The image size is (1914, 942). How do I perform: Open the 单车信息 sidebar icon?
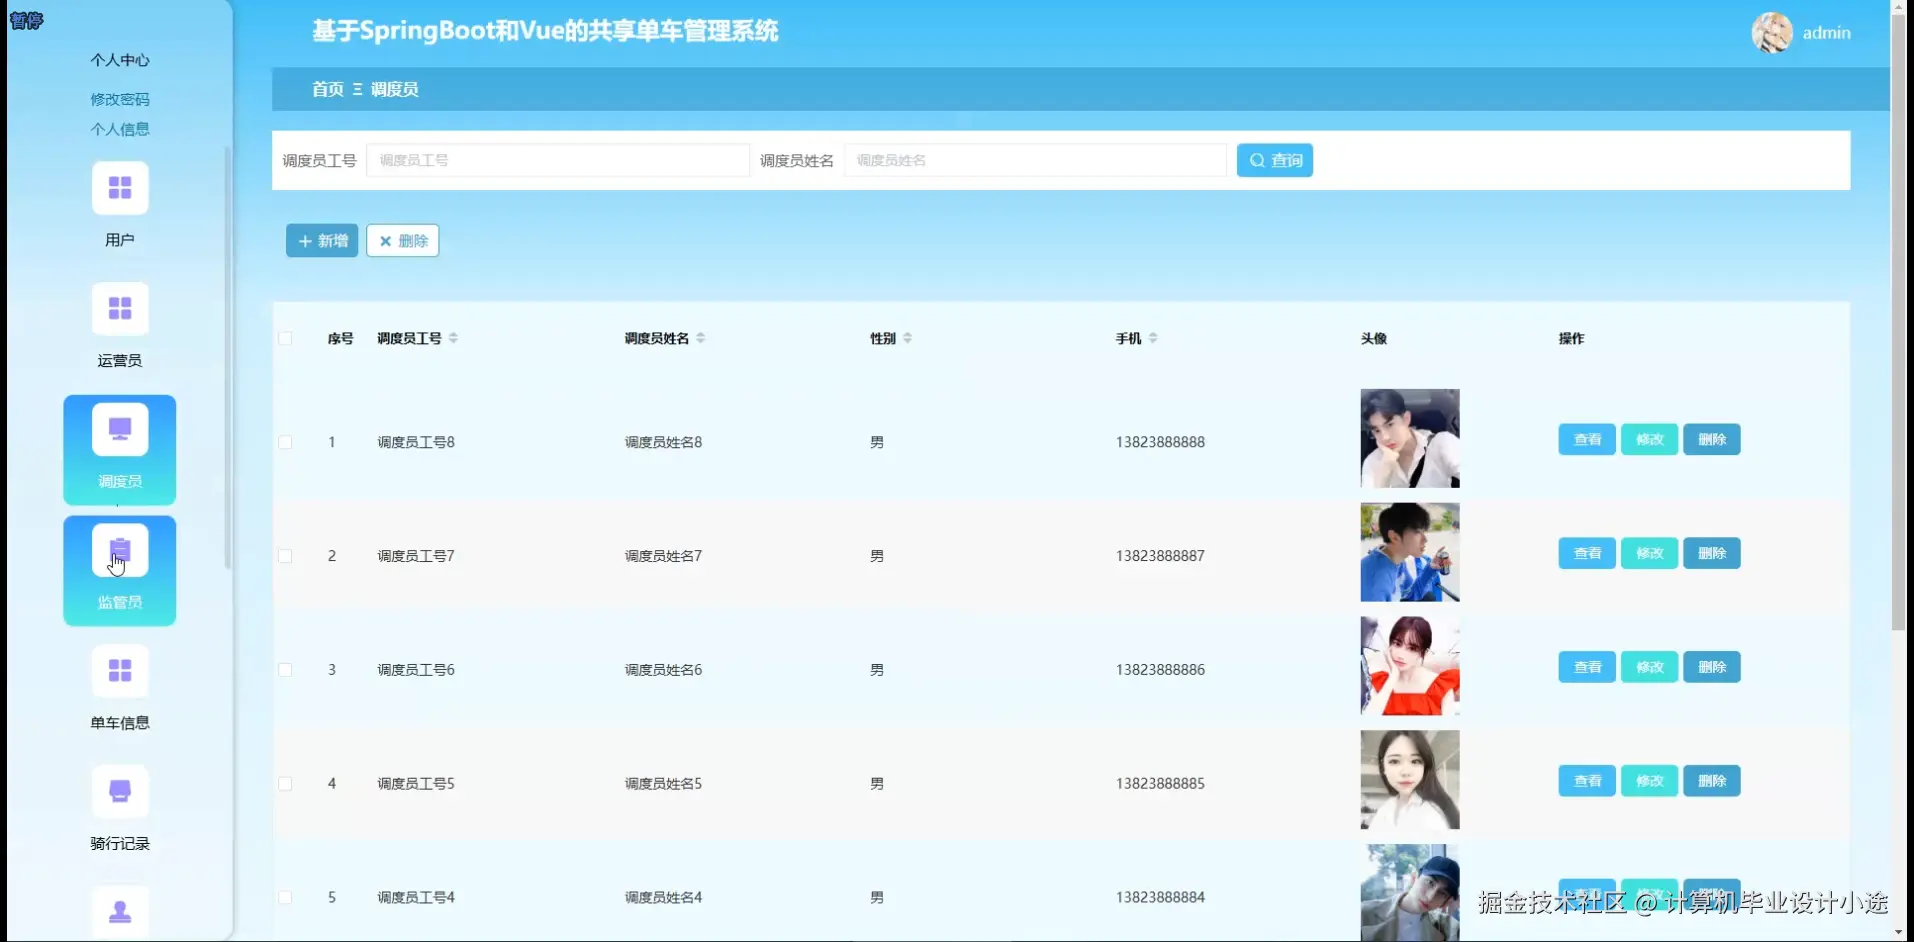120,670
